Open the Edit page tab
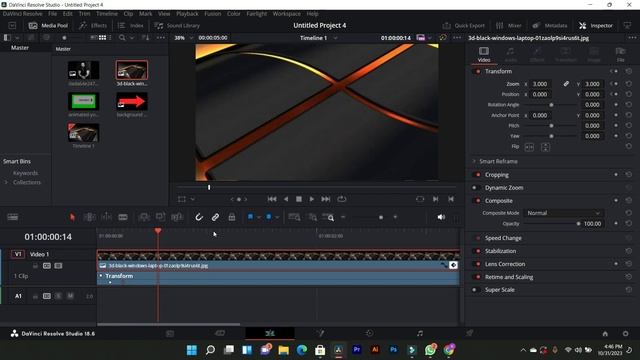The width and height of the screenshot is (640, 360). (x=270, y=333)
